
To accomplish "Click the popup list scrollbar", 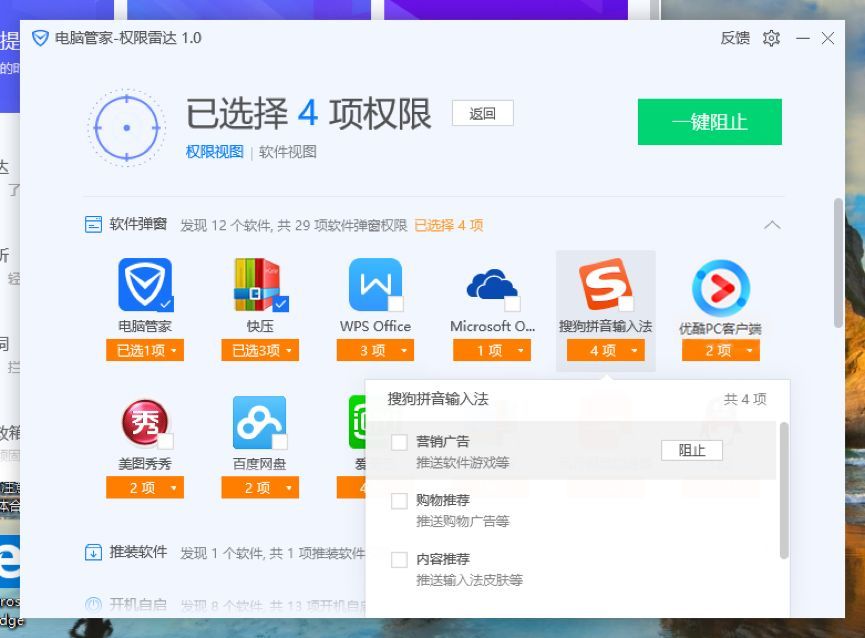I will click(x=784, y=491).
